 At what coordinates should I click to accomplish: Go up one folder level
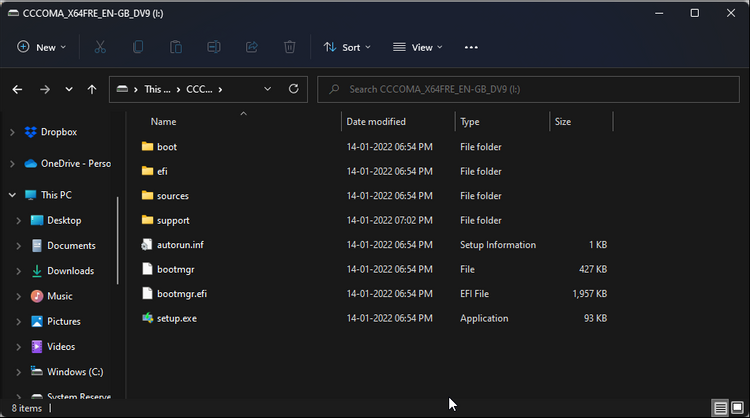click(92, 89)
